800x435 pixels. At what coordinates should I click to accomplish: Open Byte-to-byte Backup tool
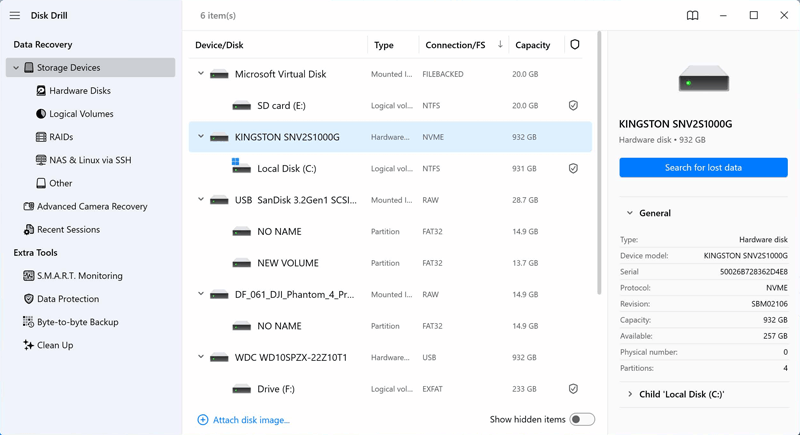(x=78, y=322)
